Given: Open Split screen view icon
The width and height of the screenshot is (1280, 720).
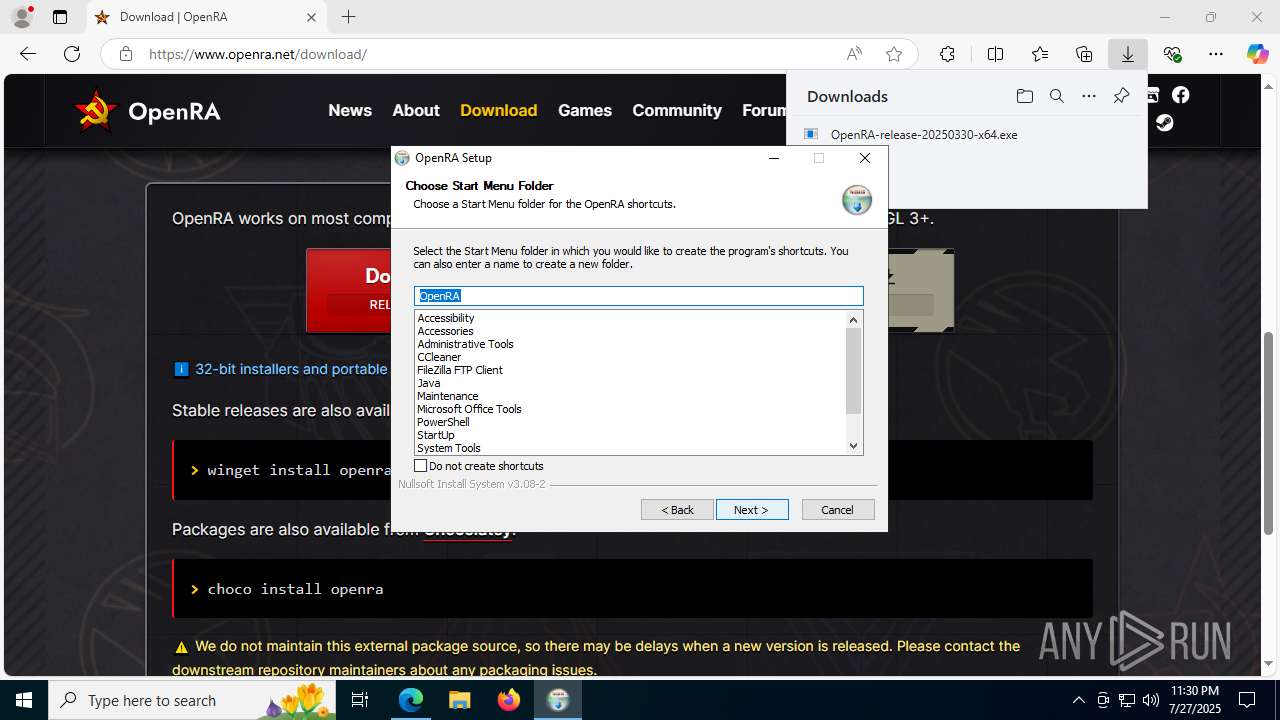Looking at the screenshot, I should click(x=995, y=54).
